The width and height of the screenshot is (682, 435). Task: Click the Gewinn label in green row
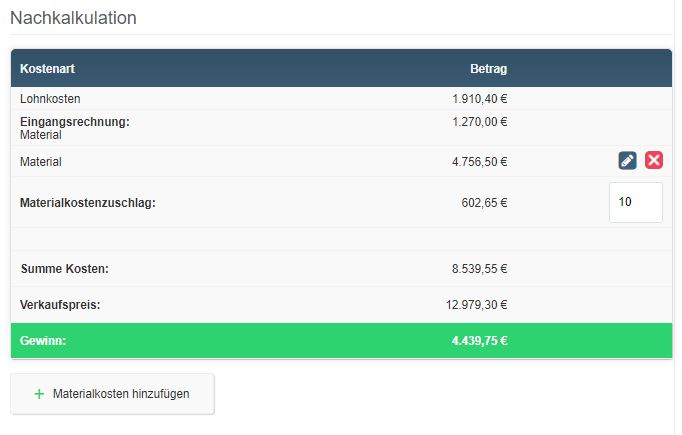coord(43,341)
